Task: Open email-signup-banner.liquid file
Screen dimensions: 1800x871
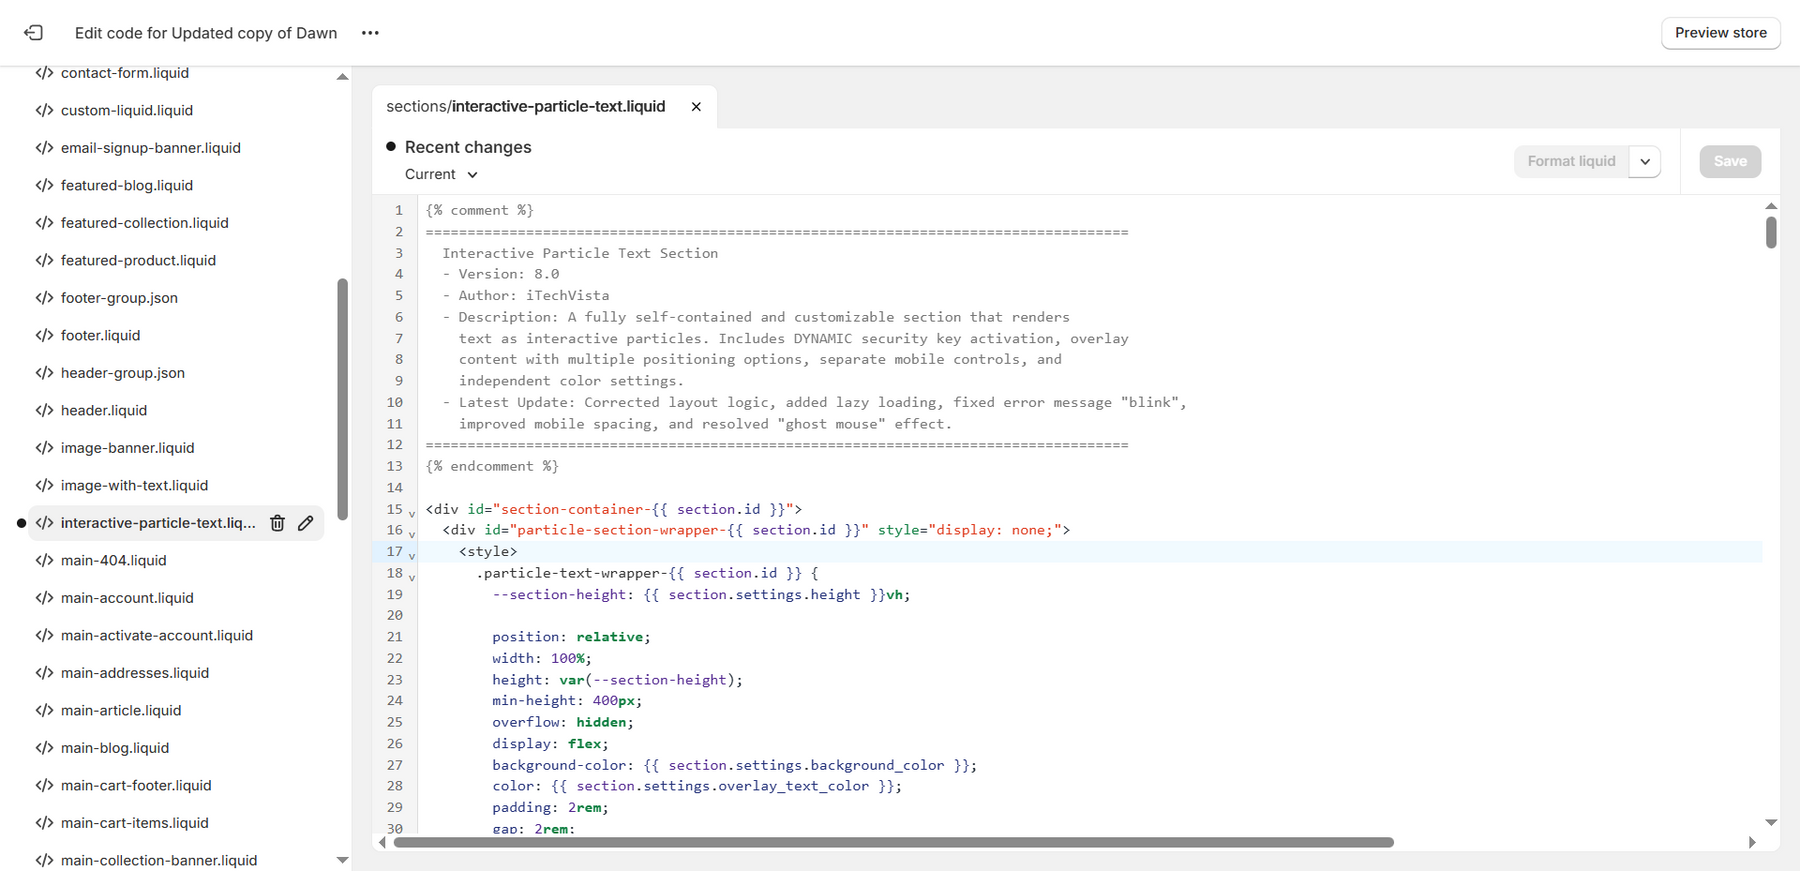Action: pos(151,148)
